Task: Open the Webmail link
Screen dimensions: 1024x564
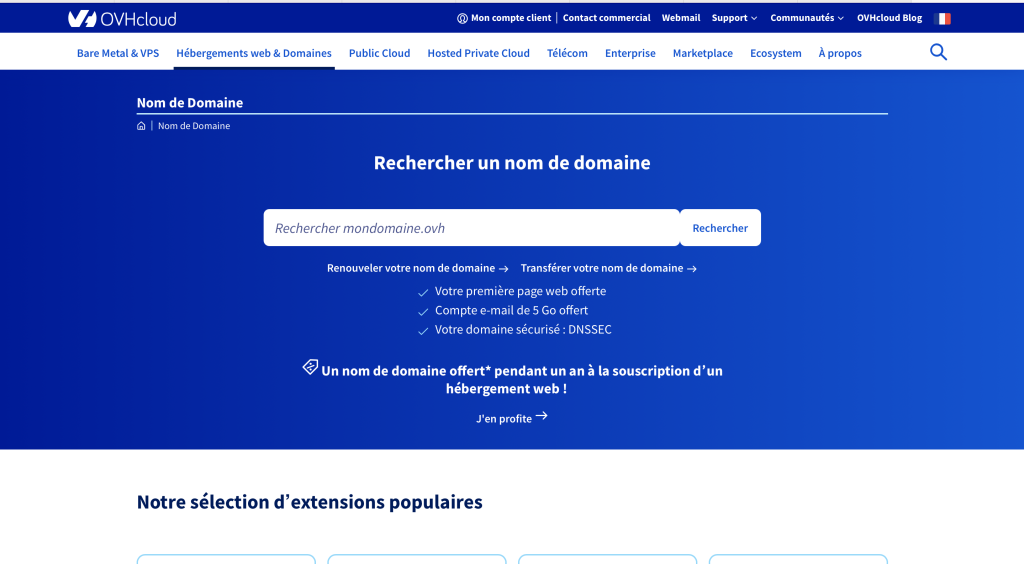Action: [x=681, y=18]
